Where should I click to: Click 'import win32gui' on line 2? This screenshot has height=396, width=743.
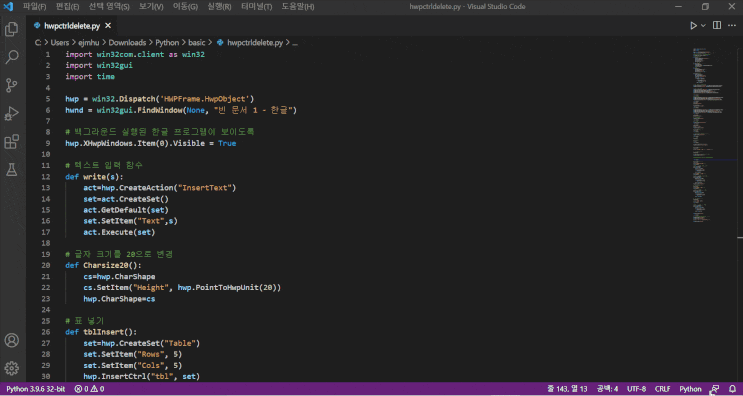(99, 65)
